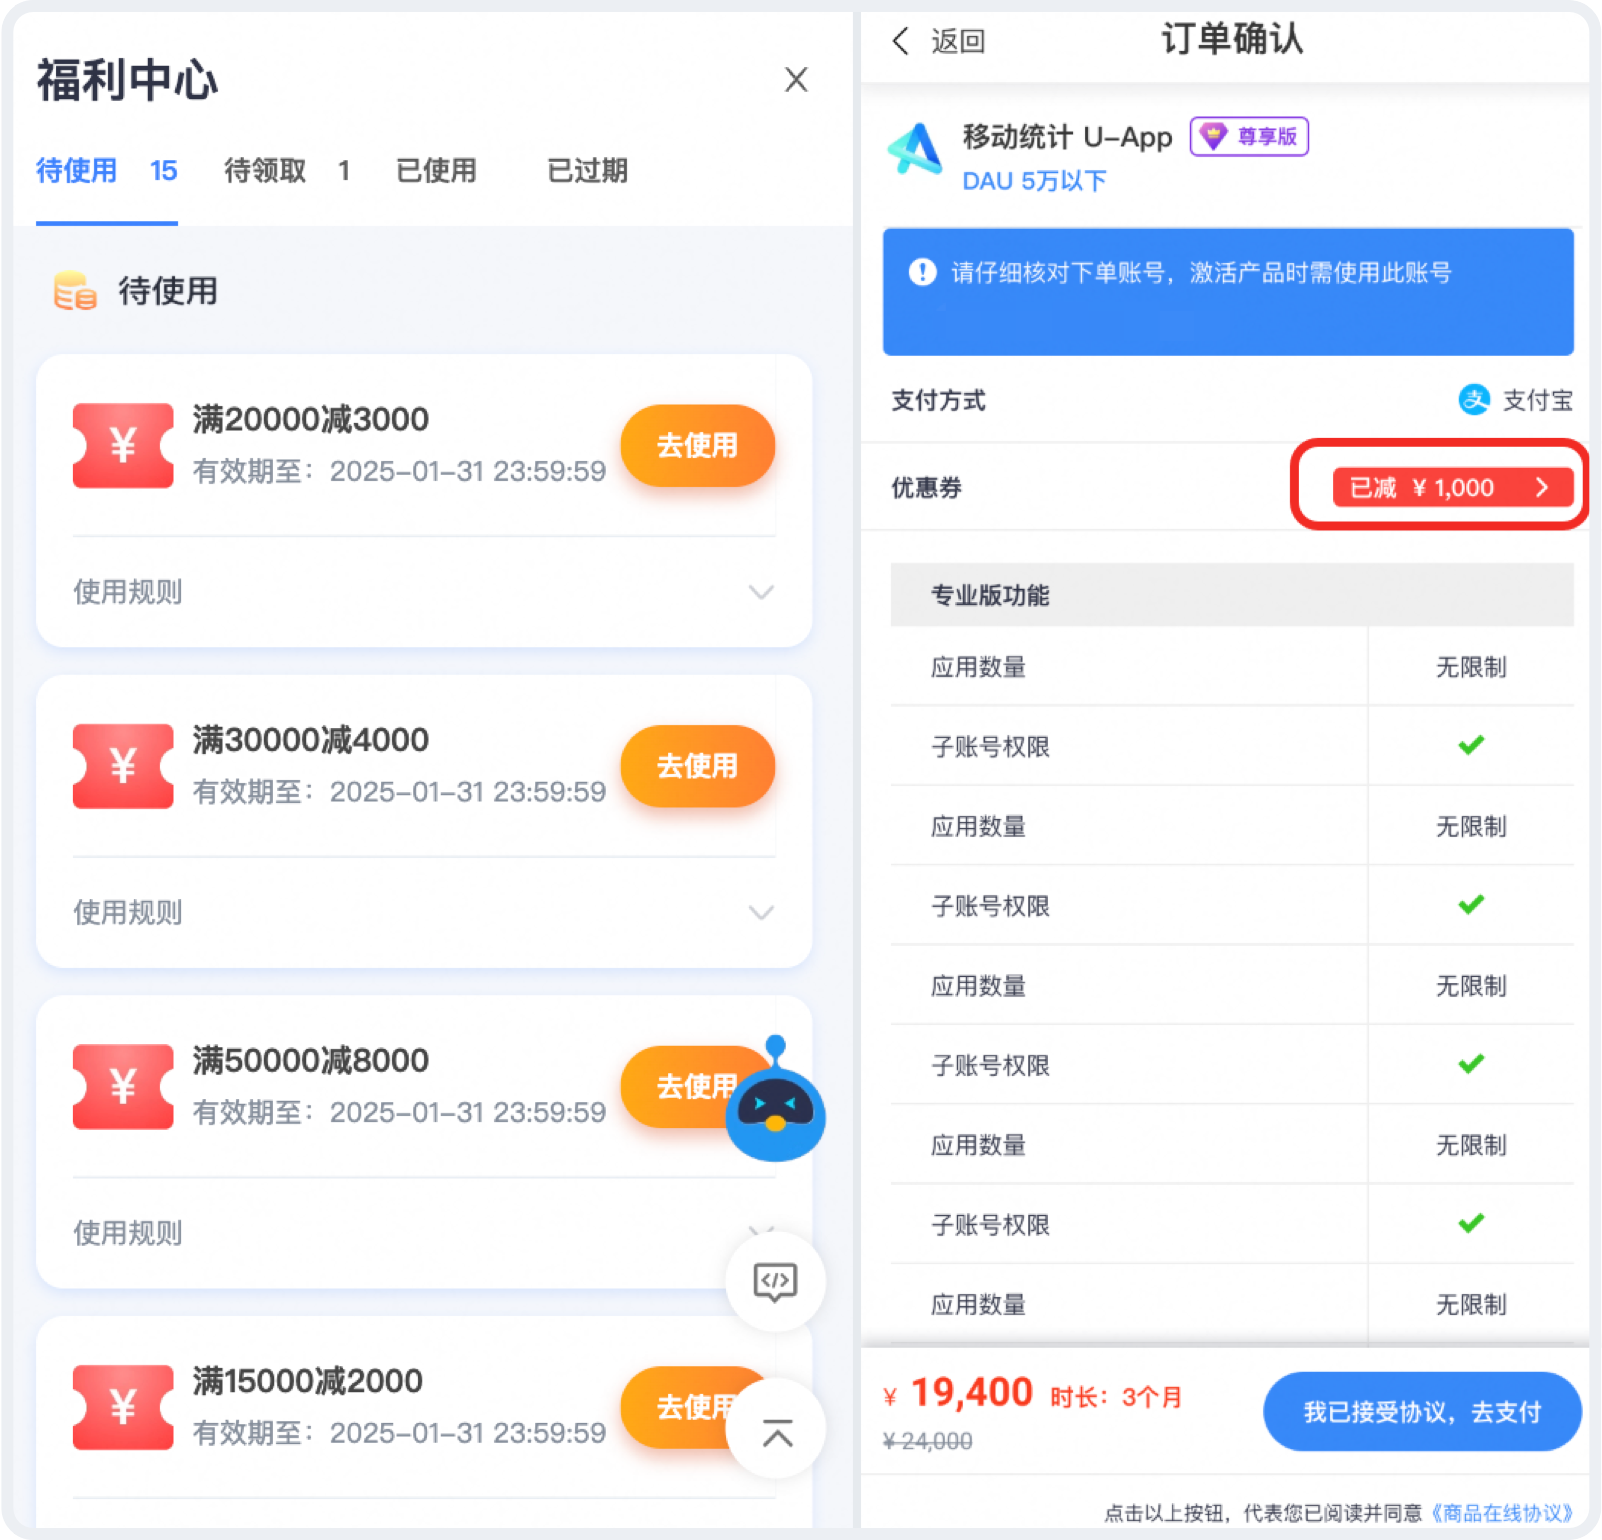Click the 尊享版 diamond badge
The height and width of the screenshot is (1540, 1602).
pyautogui.click(x=1249, y=136)
